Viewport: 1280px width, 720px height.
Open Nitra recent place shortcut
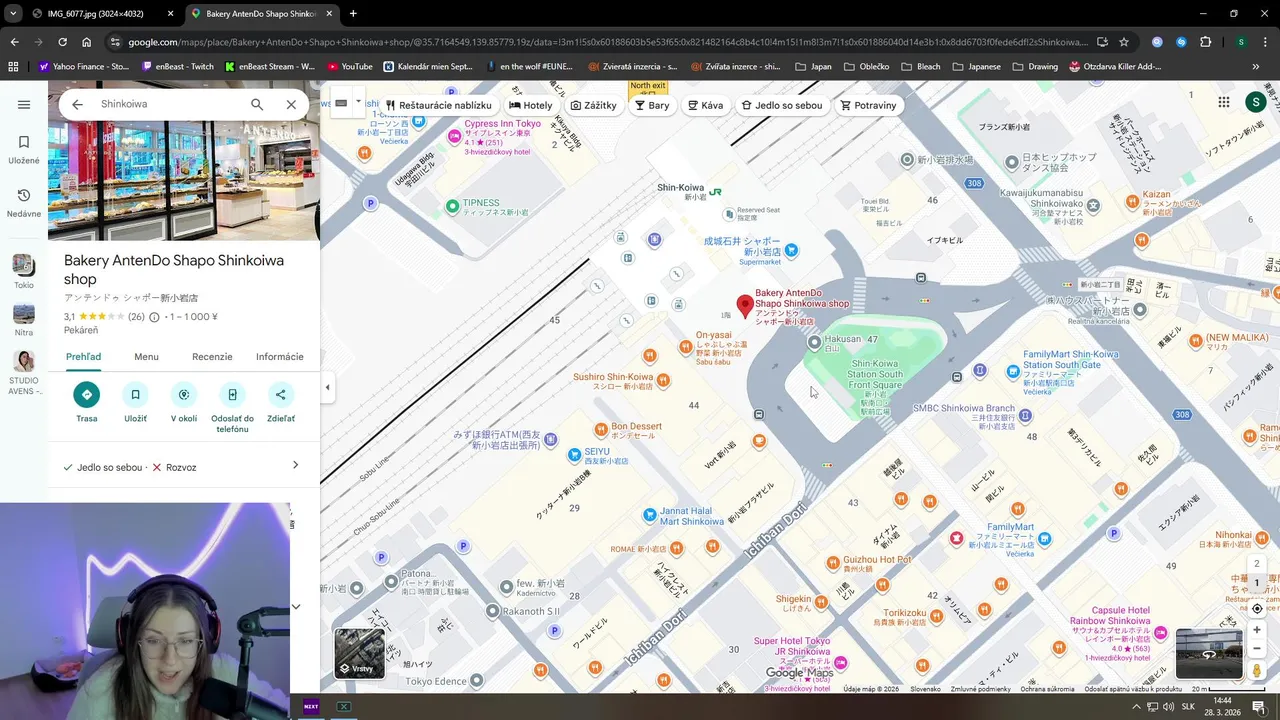24,320
